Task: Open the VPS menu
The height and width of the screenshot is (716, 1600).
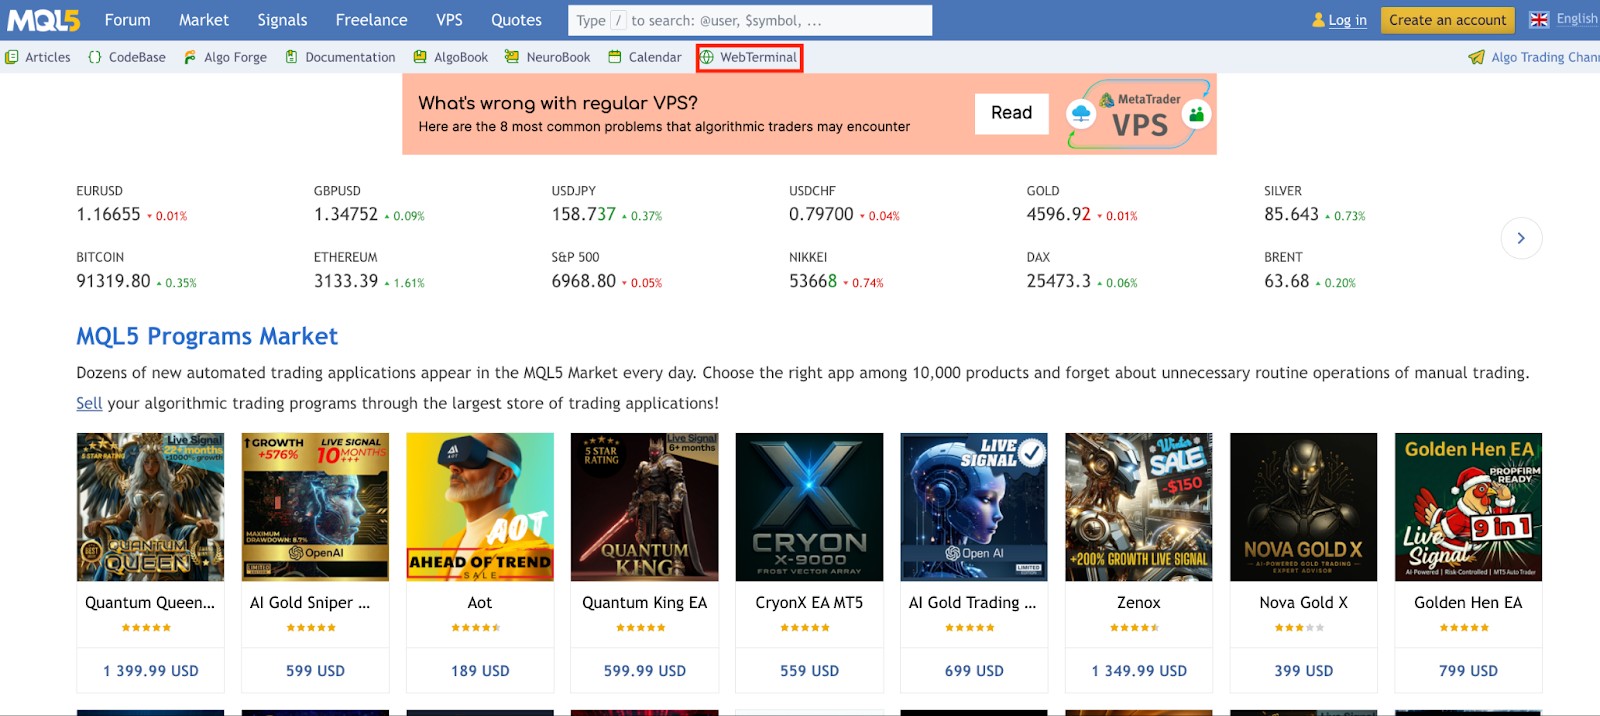Action: coord(449,20)
